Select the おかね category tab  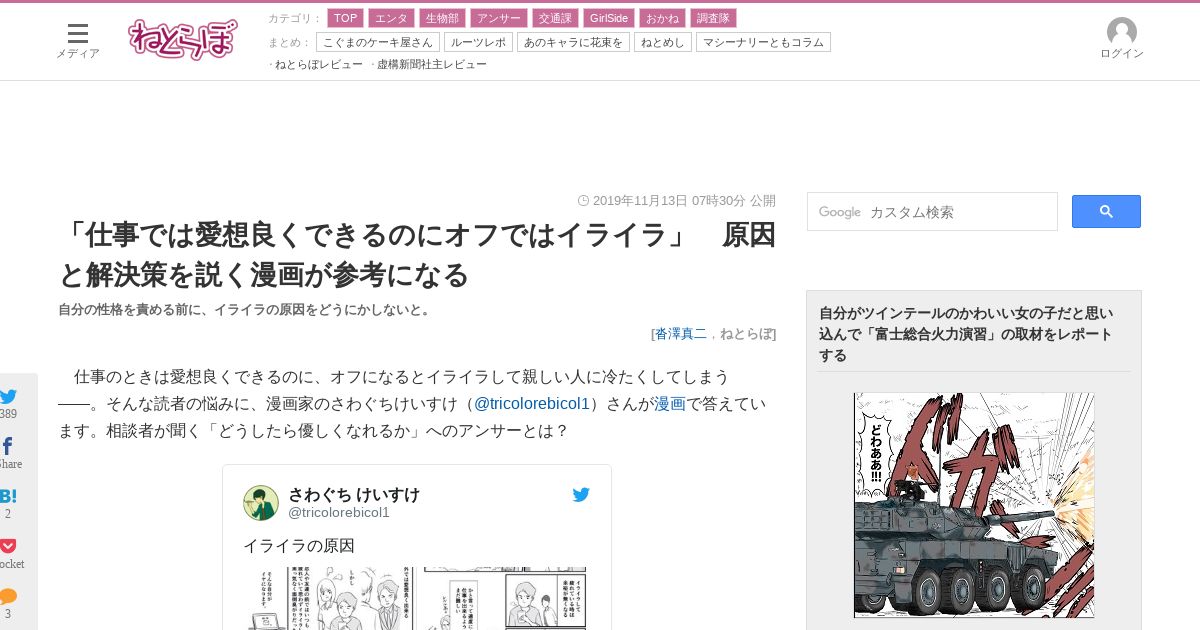coord(662,18)
